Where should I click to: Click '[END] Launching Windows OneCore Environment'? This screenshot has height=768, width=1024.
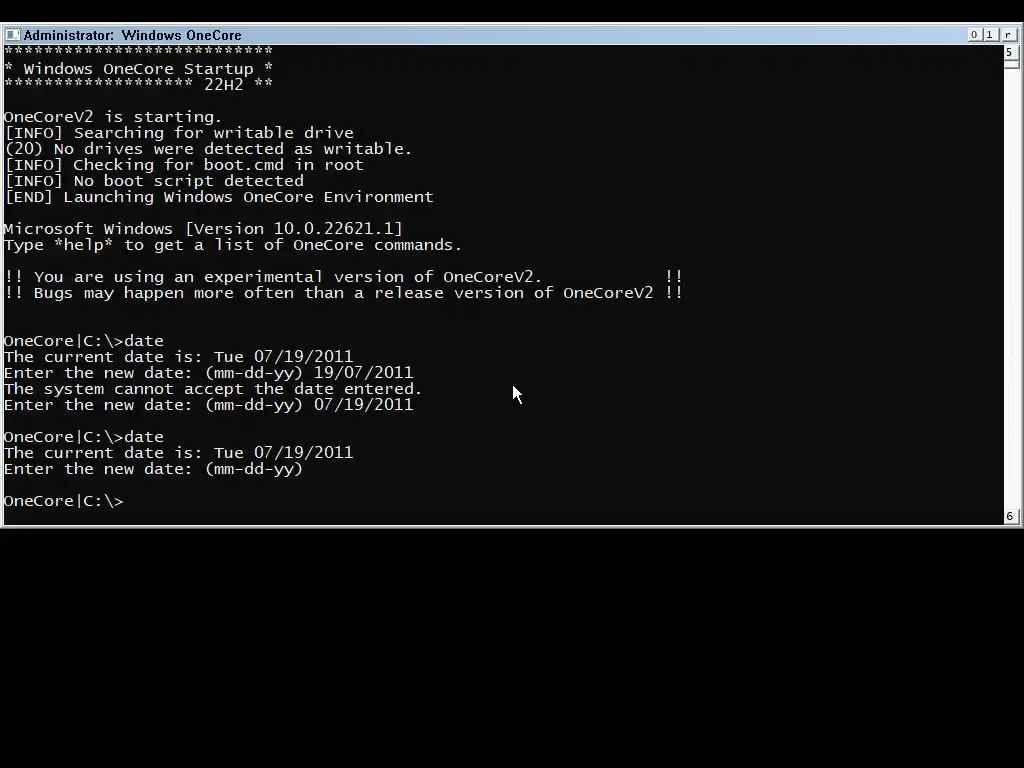[219, 197]
